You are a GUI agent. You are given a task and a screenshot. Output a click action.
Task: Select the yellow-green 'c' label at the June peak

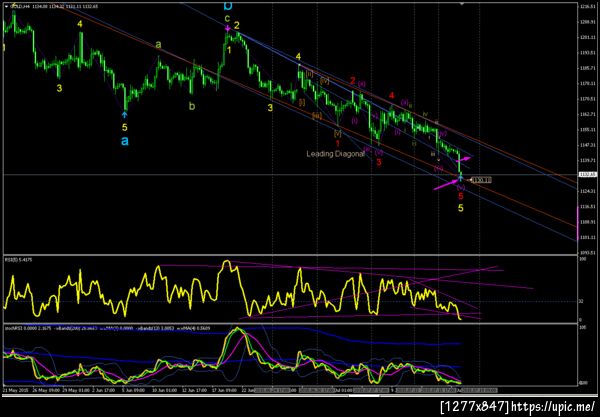coord(227,18)
